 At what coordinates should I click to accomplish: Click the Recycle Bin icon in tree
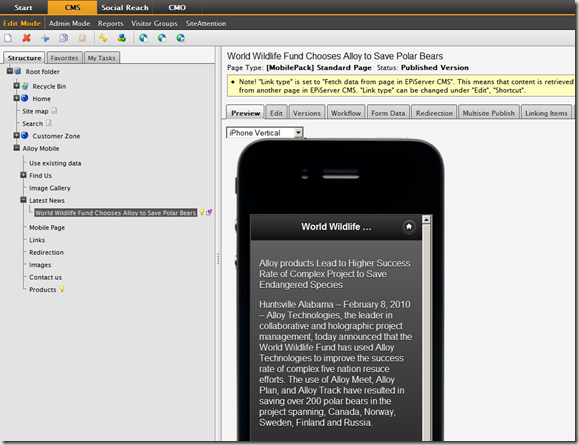25,86
